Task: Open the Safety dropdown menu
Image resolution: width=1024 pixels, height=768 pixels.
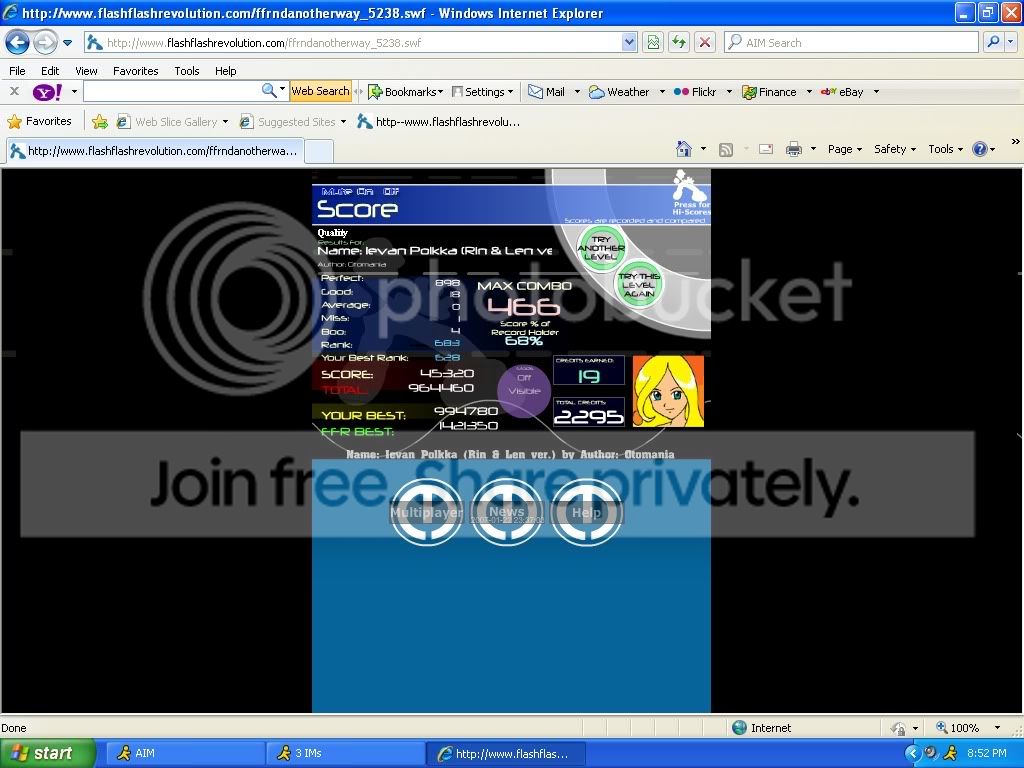Action: 895,149
